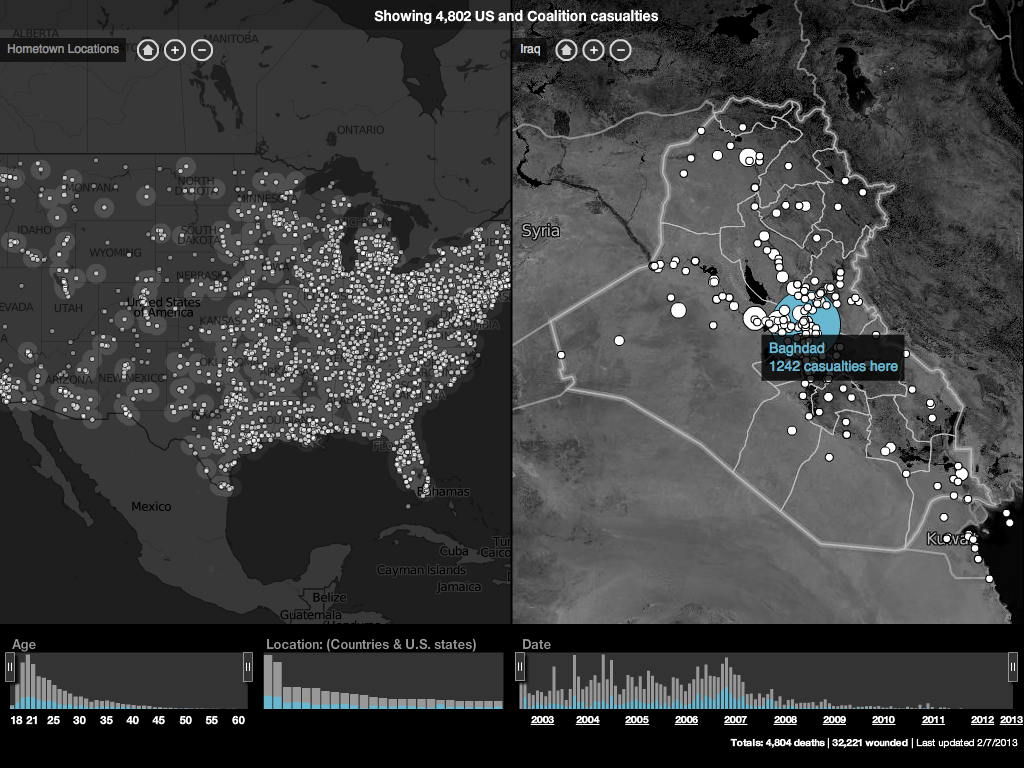The height and width of the screenshot is (768, 1024).
Task: Click the right handle of Date slider
Action: [x=1013, y=666]
